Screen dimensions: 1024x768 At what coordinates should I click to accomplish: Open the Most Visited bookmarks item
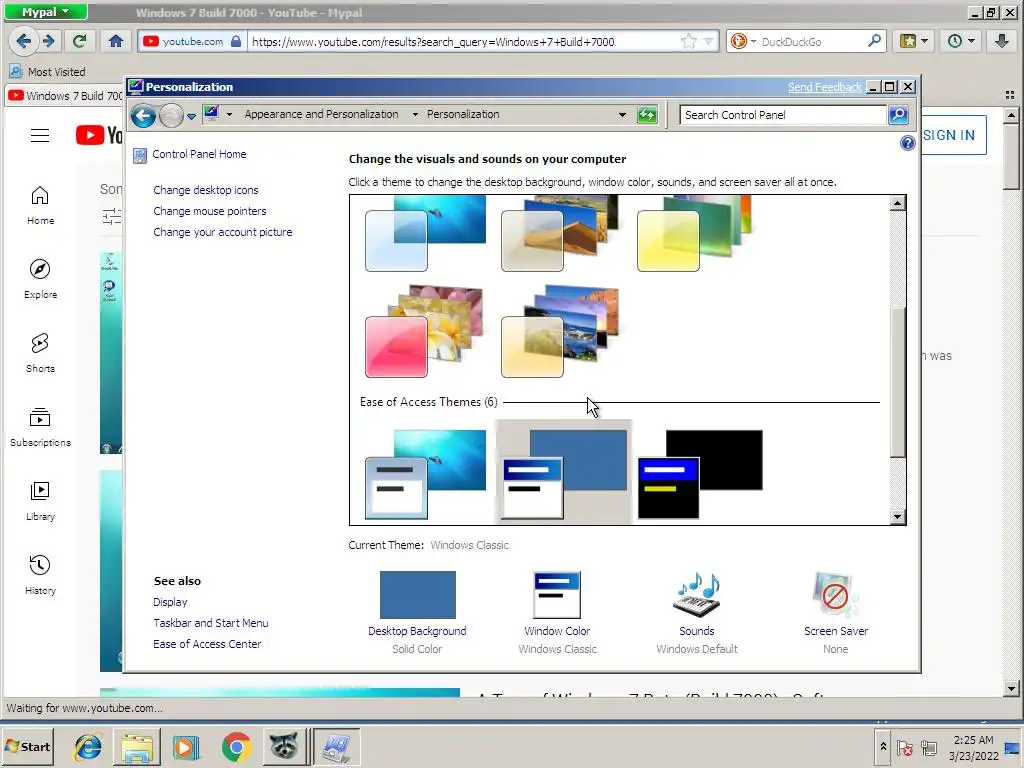pos(47,71)
